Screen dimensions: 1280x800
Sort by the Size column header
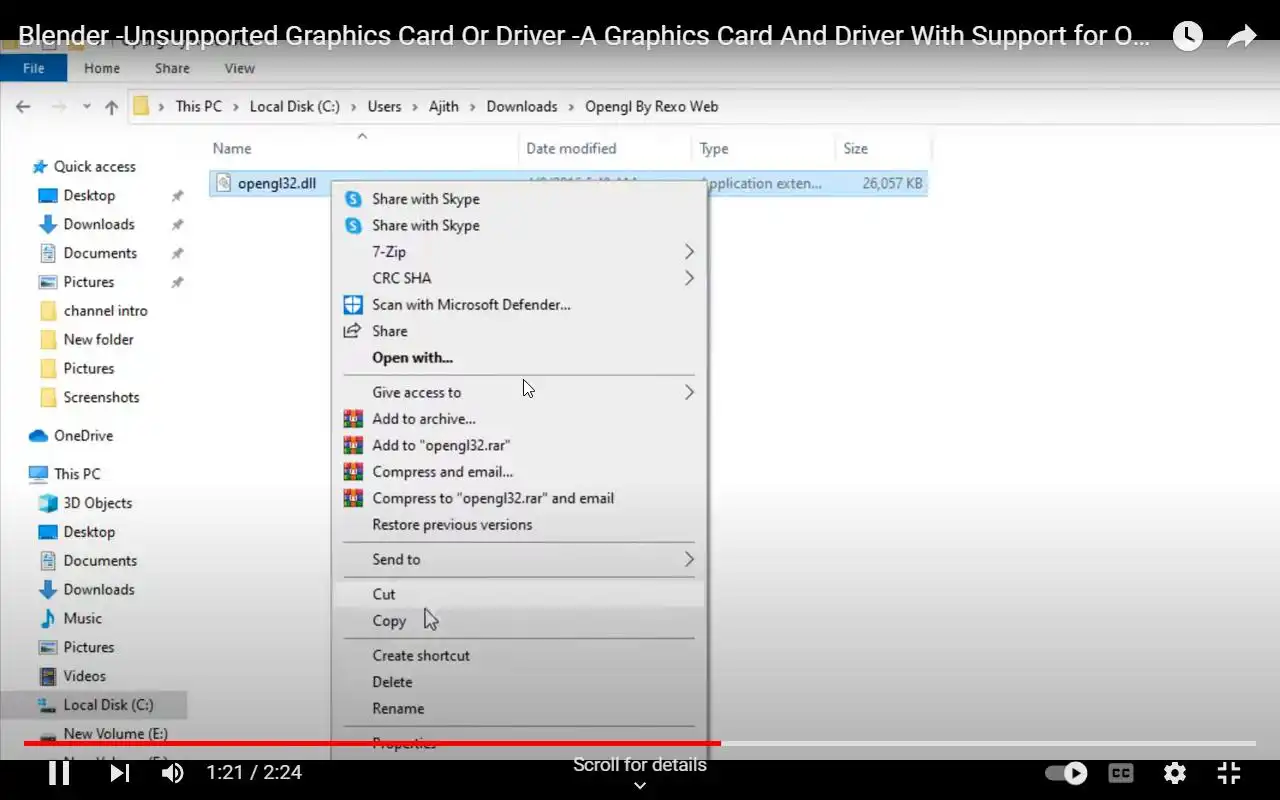click(855, 148)
